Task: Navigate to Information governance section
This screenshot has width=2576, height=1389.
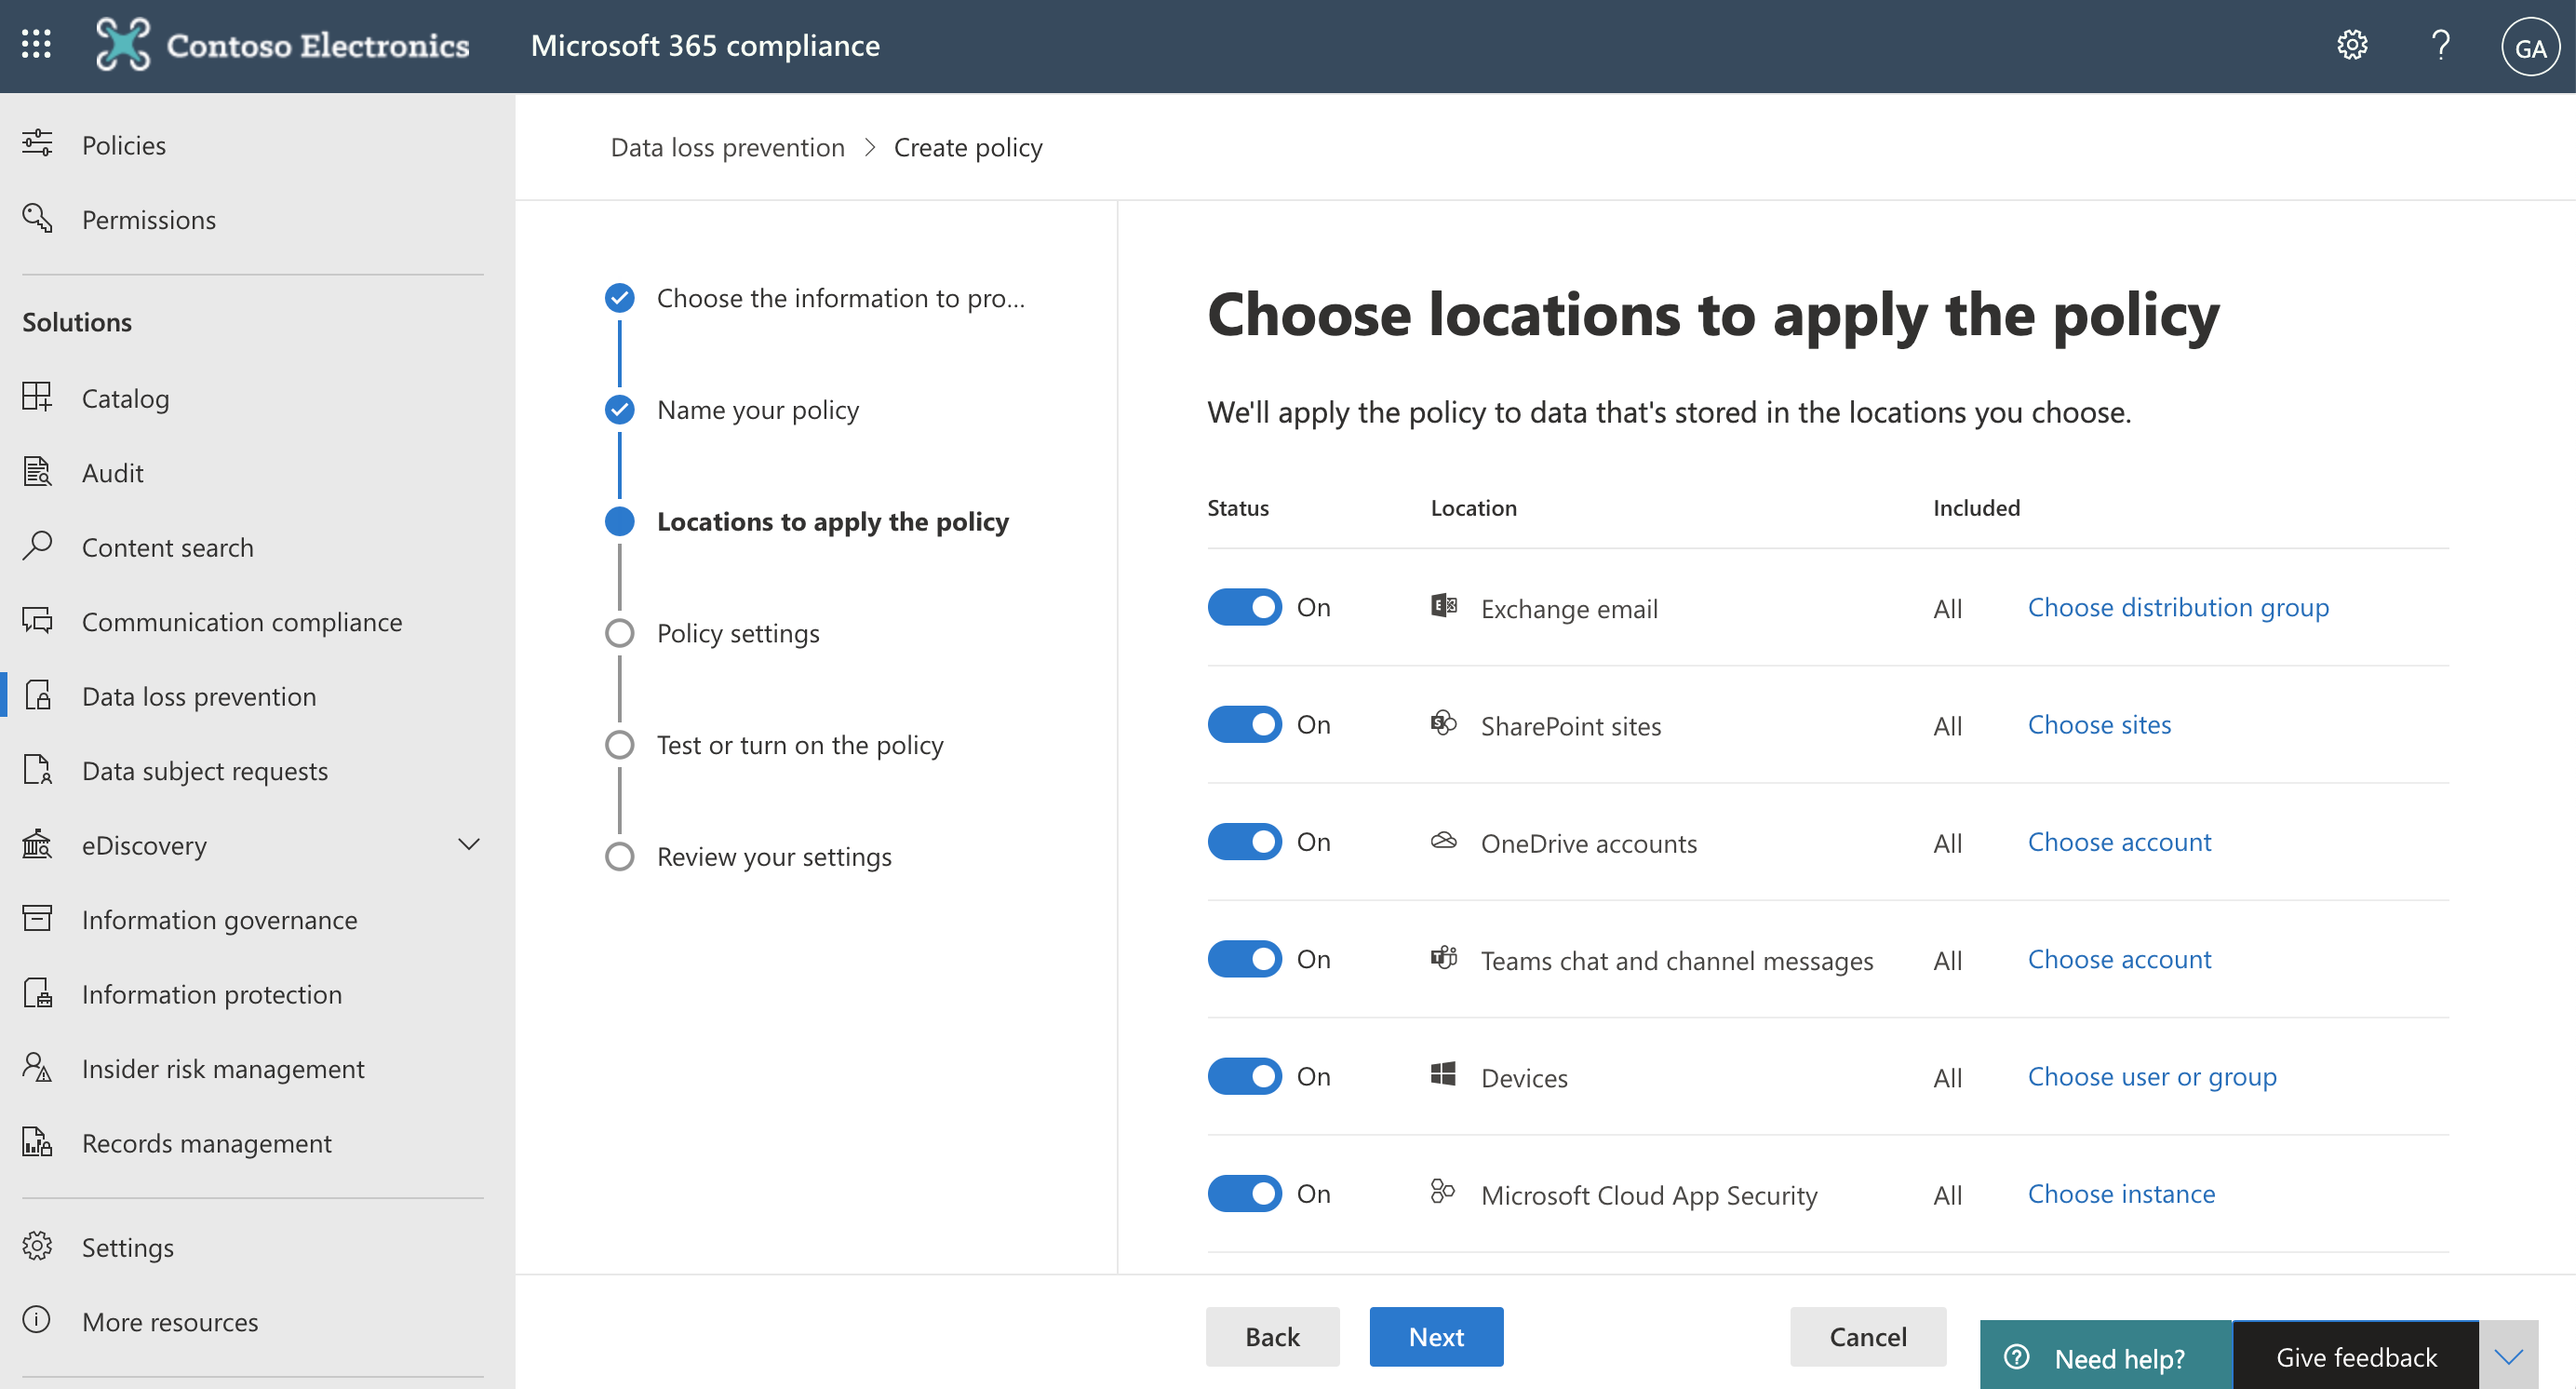Action: [219, 917]
